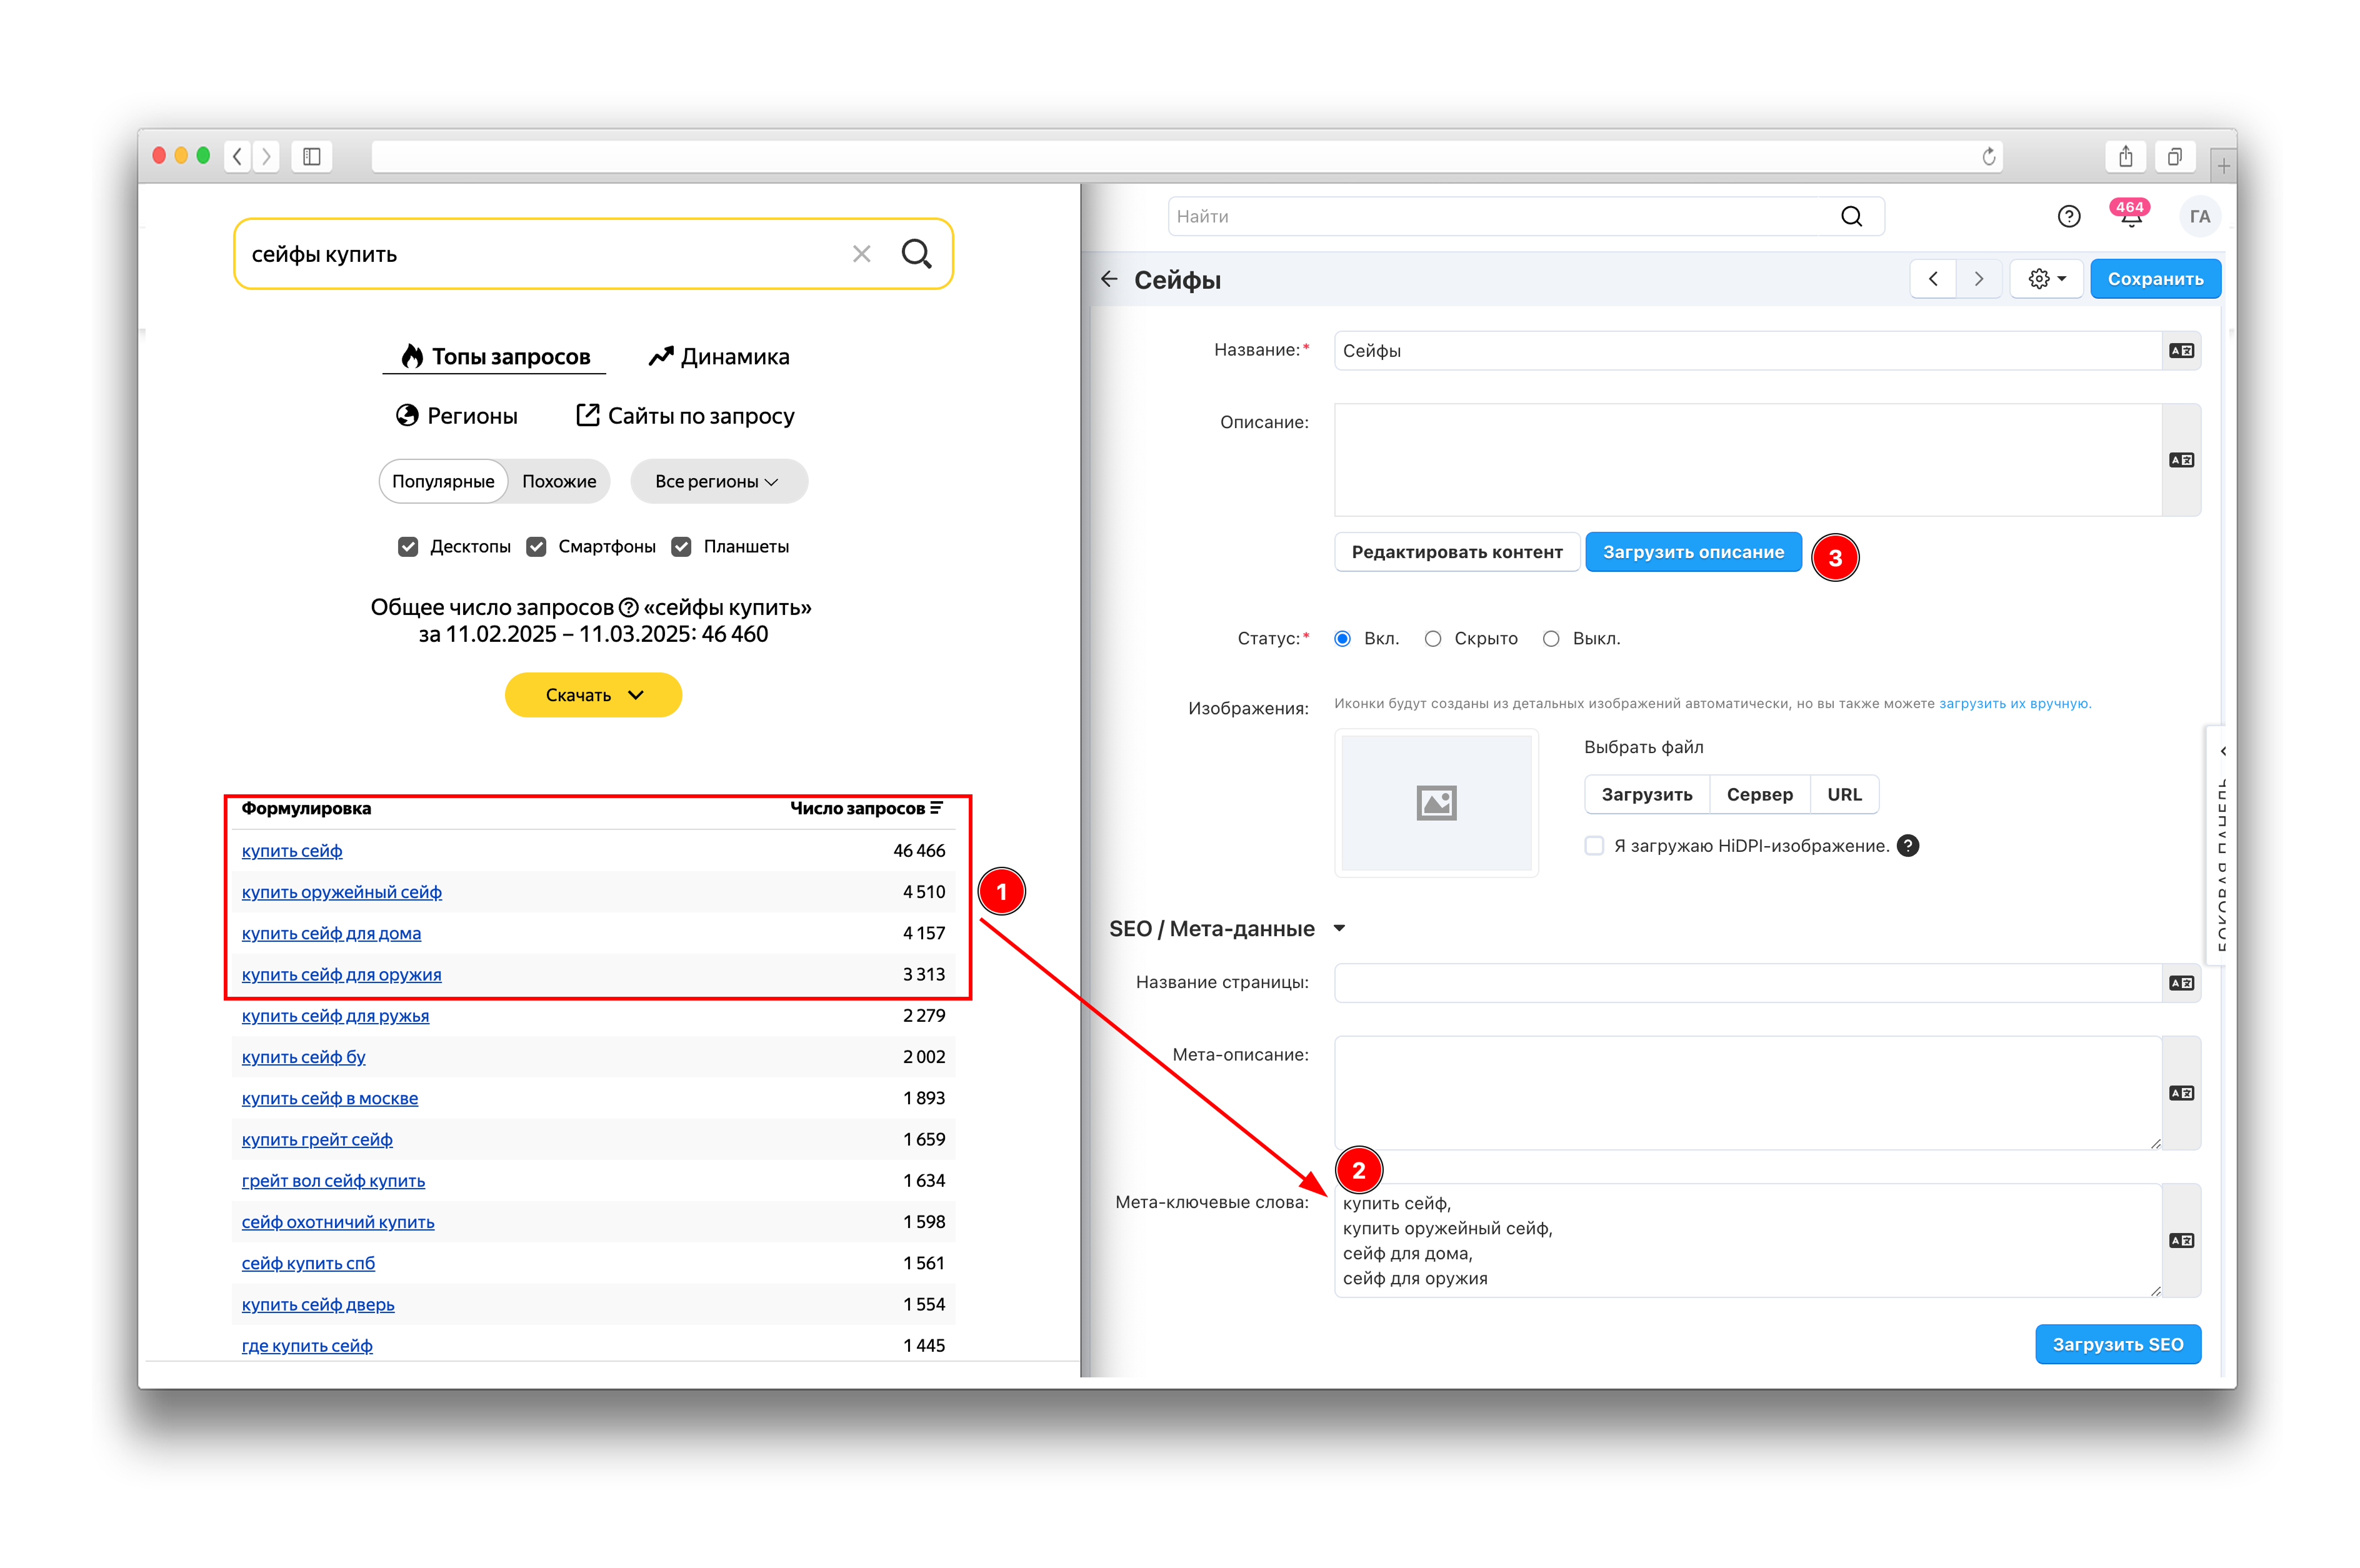
Task: Open the купить оружейный сейф query link
Action: [341, 892]
